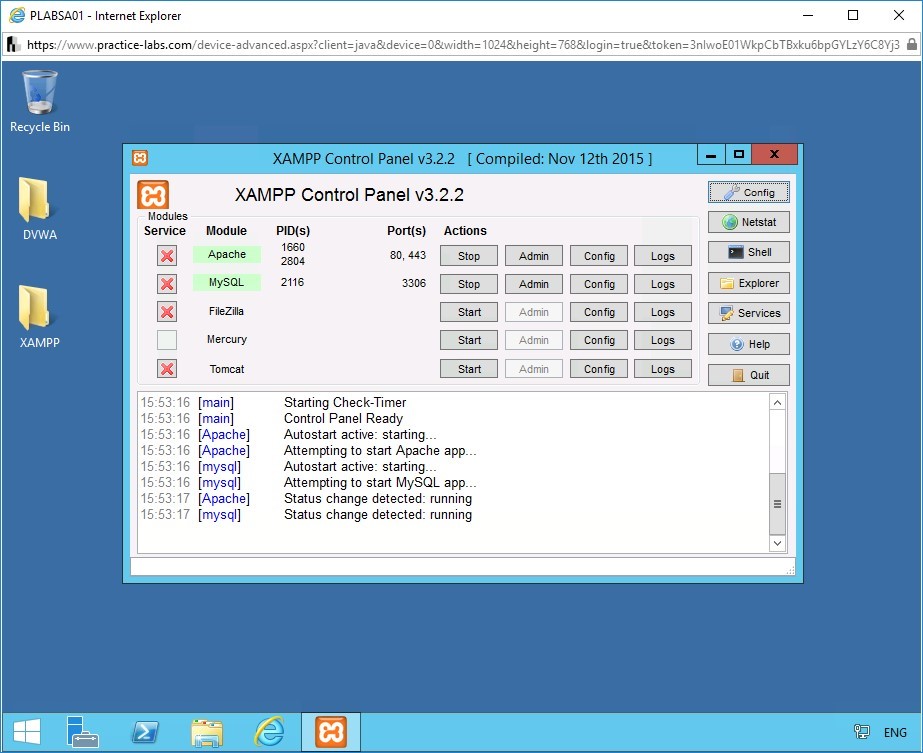Open Explorer from the XAMPP sidebar
The width and height of the screenshot is (923, 753).
pos(748,283)
